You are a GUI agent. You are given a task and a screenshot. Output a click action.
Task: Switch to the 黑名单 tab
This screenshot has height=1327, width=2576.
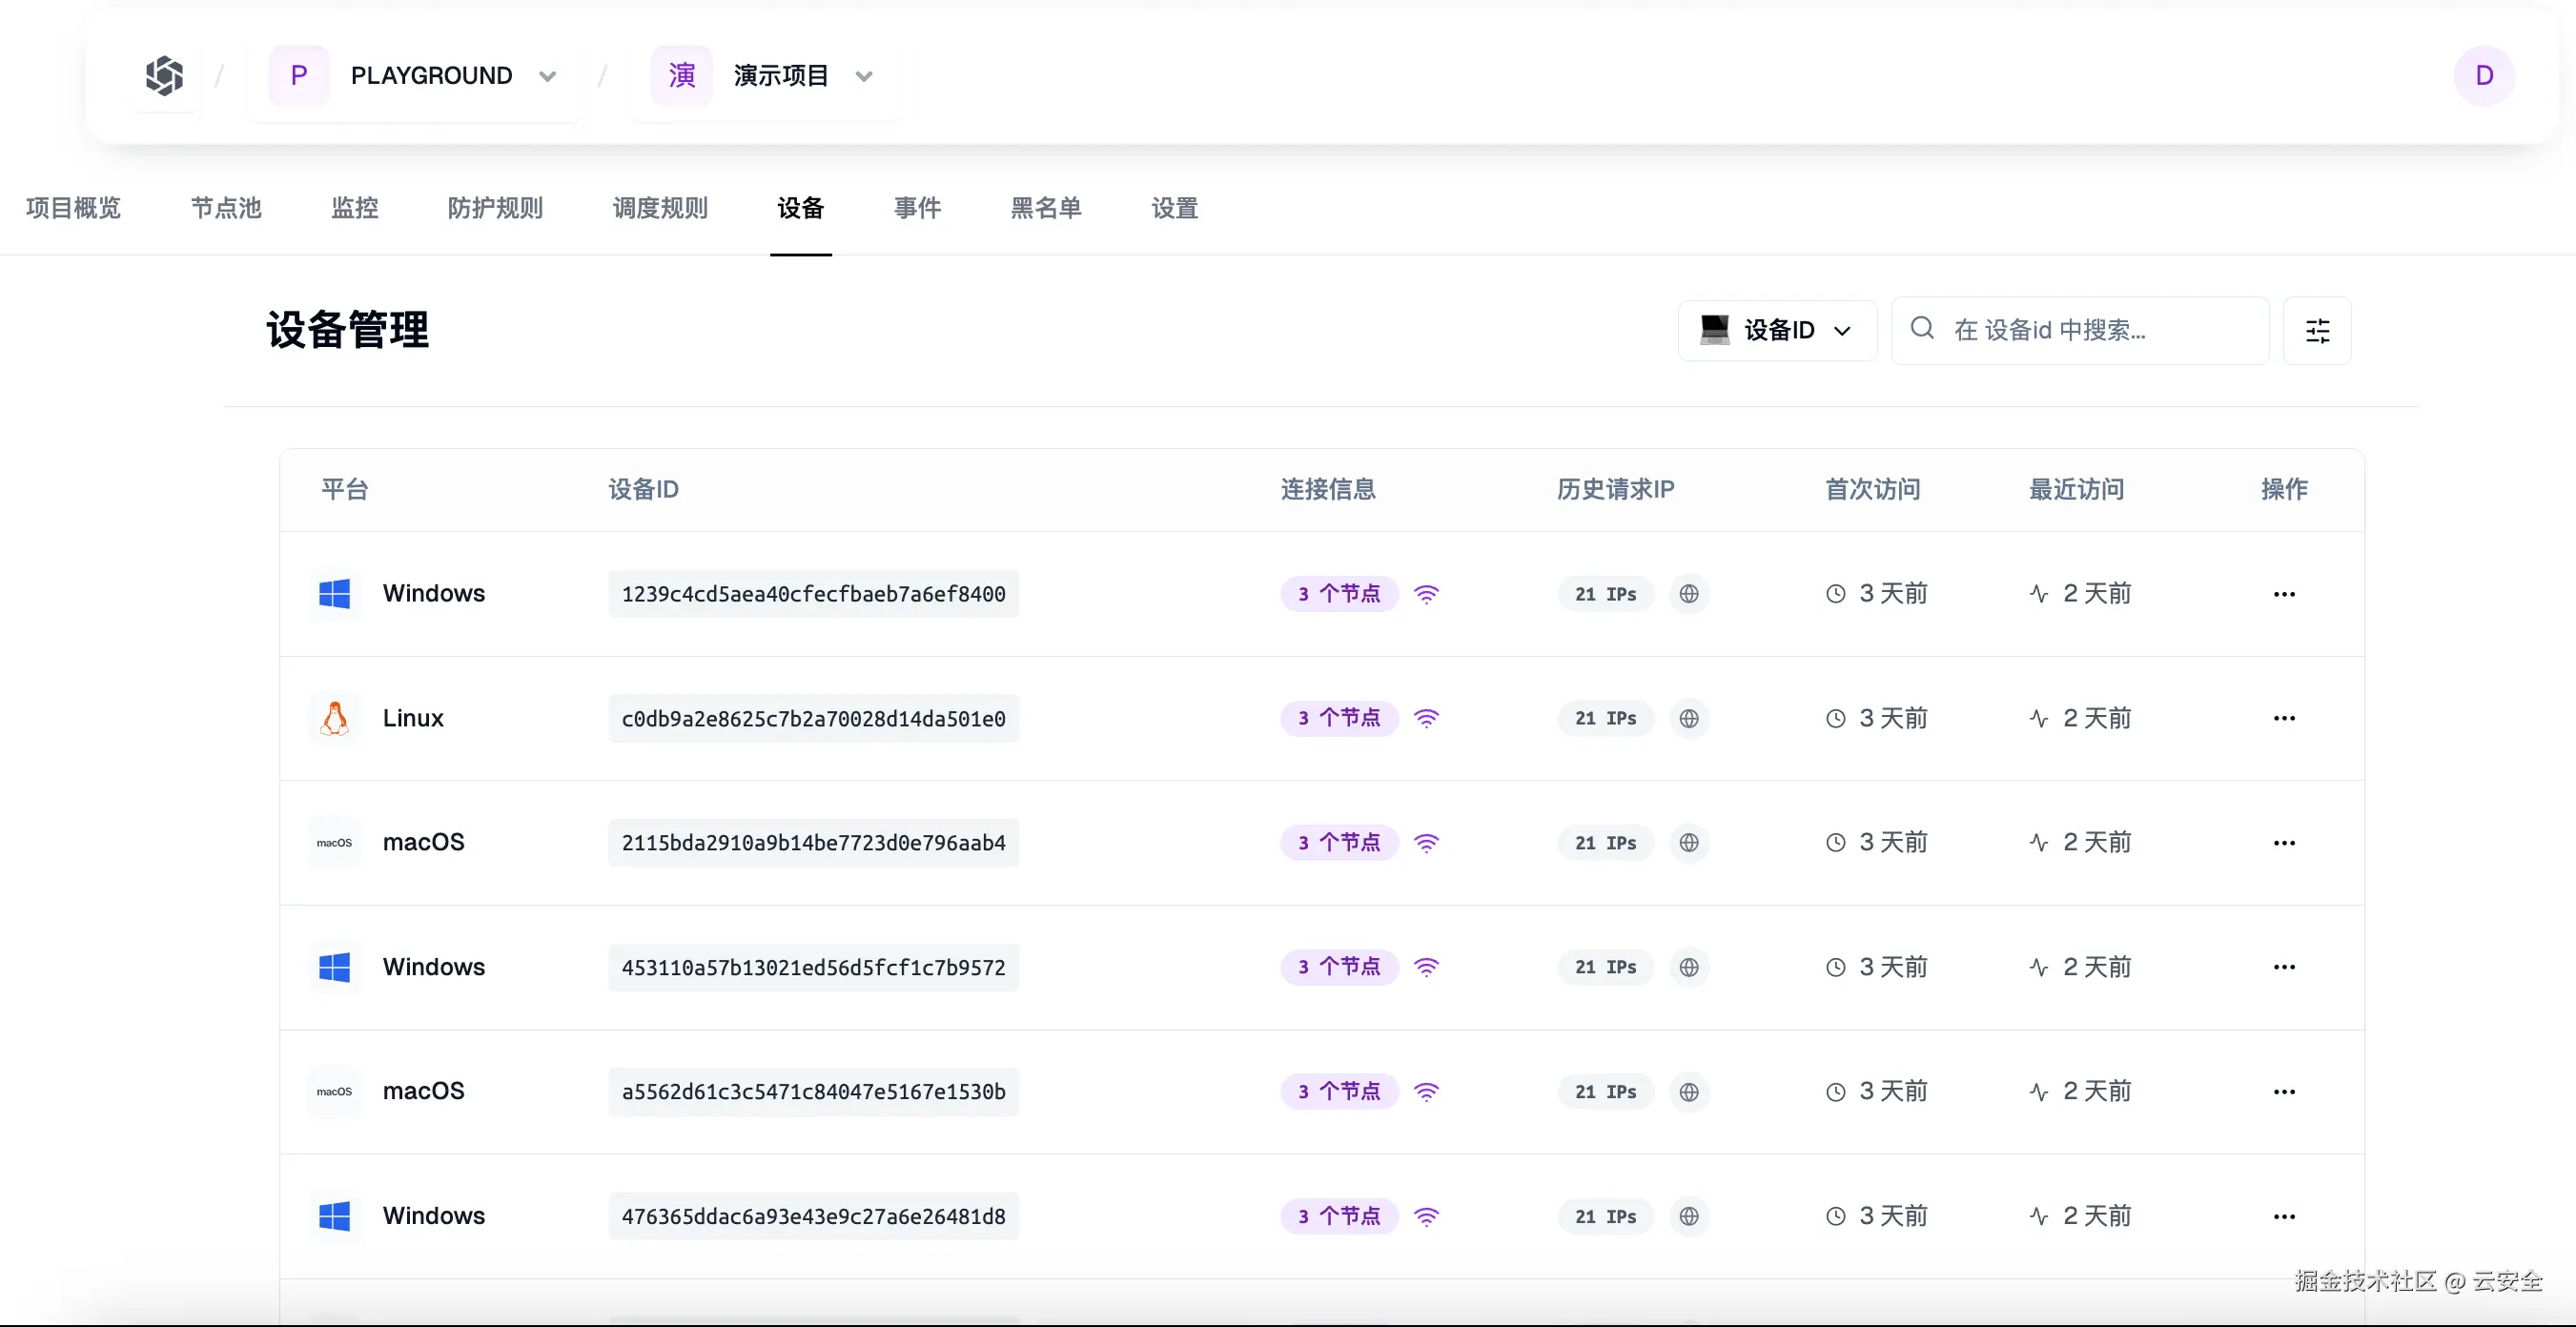pos(1046,208)
